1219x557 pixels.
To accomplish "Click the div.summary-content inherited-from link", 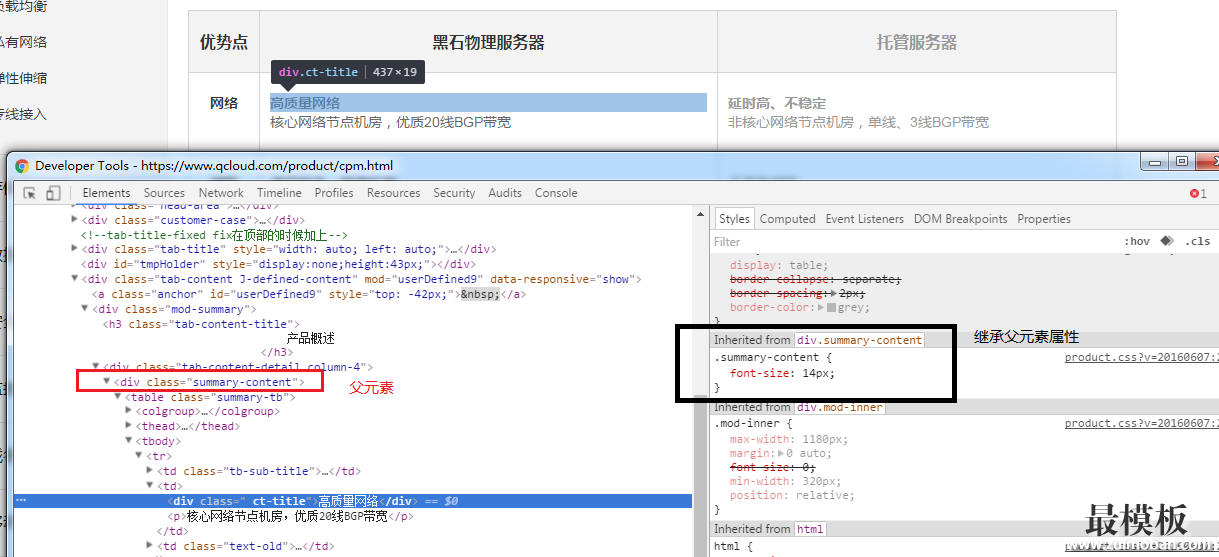I will 859,340.
